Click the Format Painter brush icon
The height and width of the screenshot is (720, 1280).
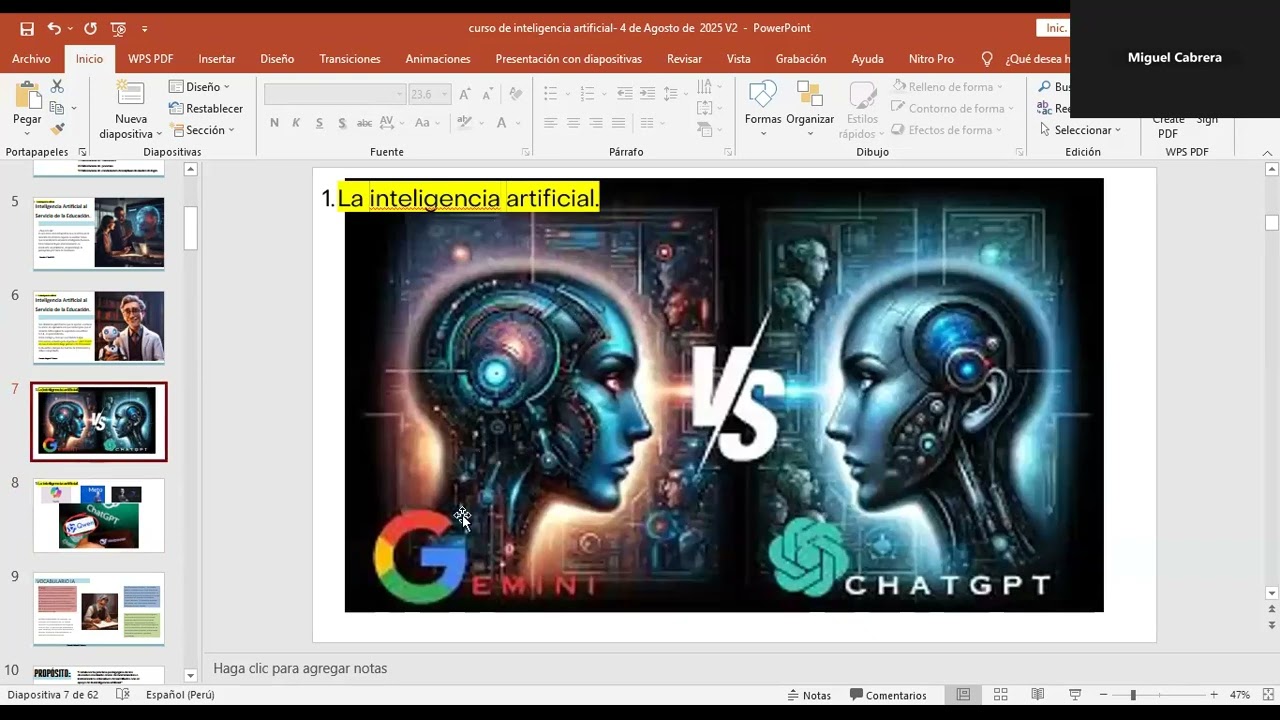point(57,129)
